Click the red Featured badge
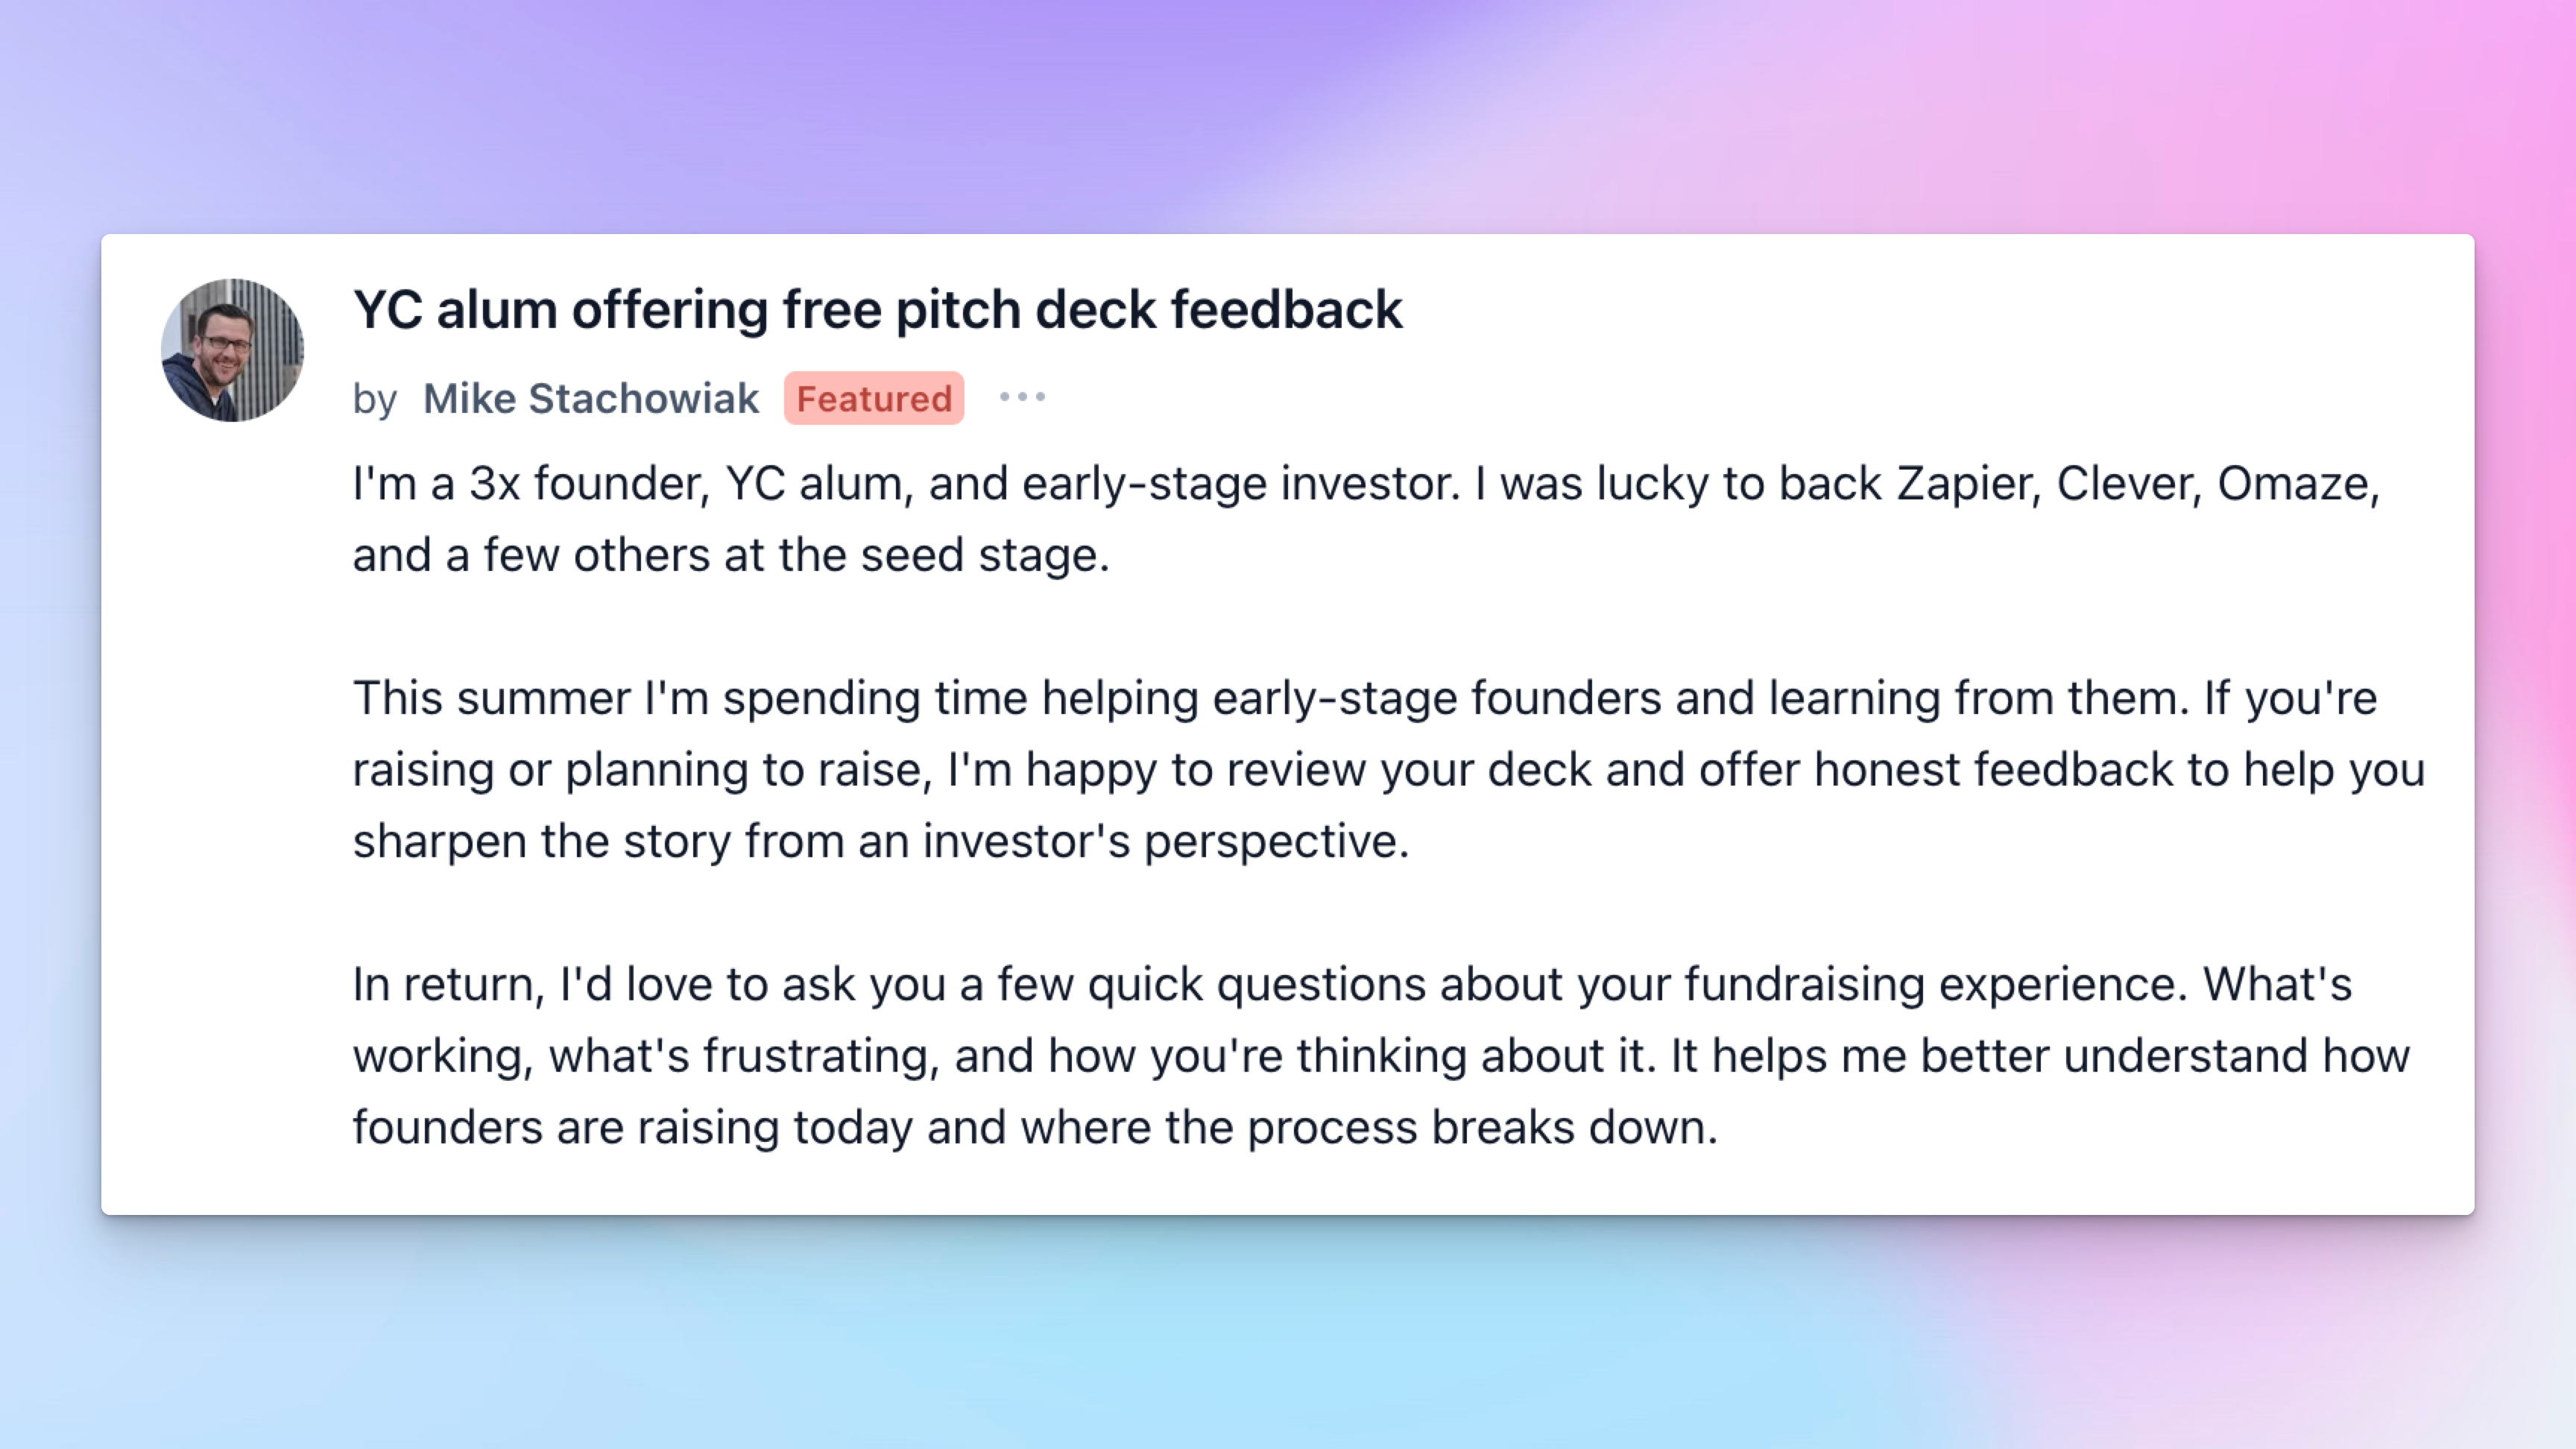Viewport: 2576px width, 1449px height. pyautogui.click(x=874, y=398)
